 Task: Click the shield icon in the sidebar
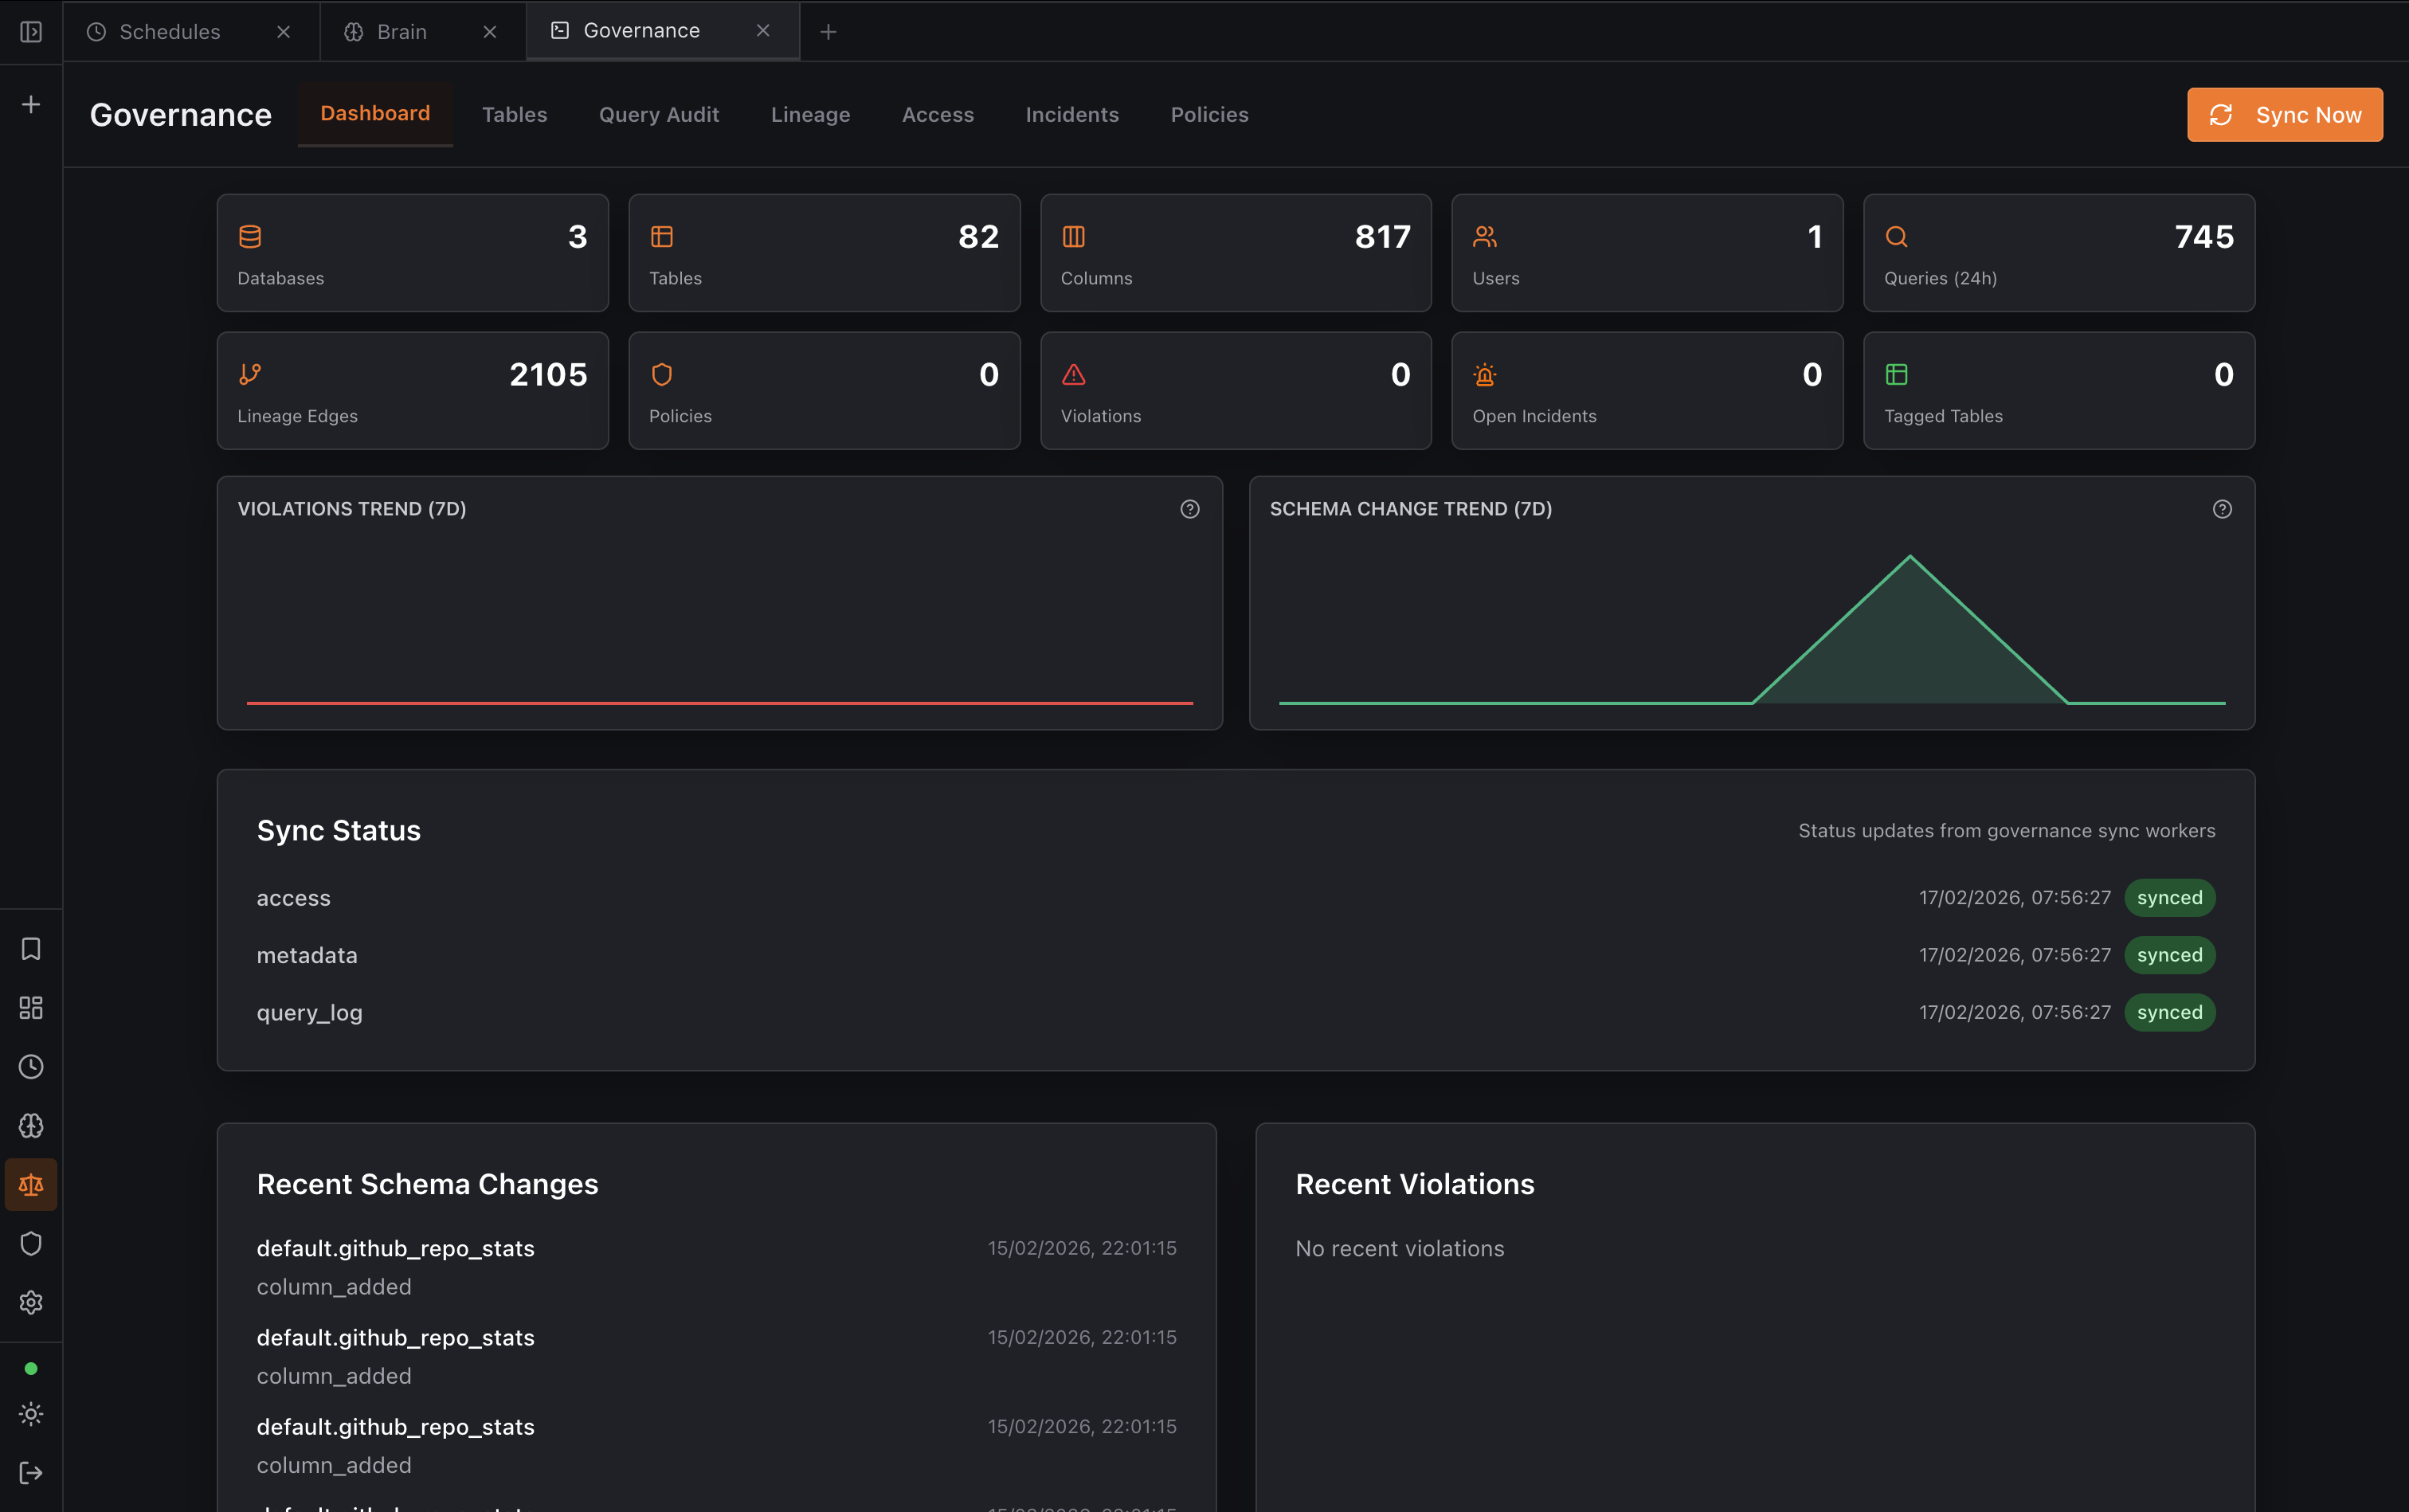pyautogui.click(x=30, y=1243)
